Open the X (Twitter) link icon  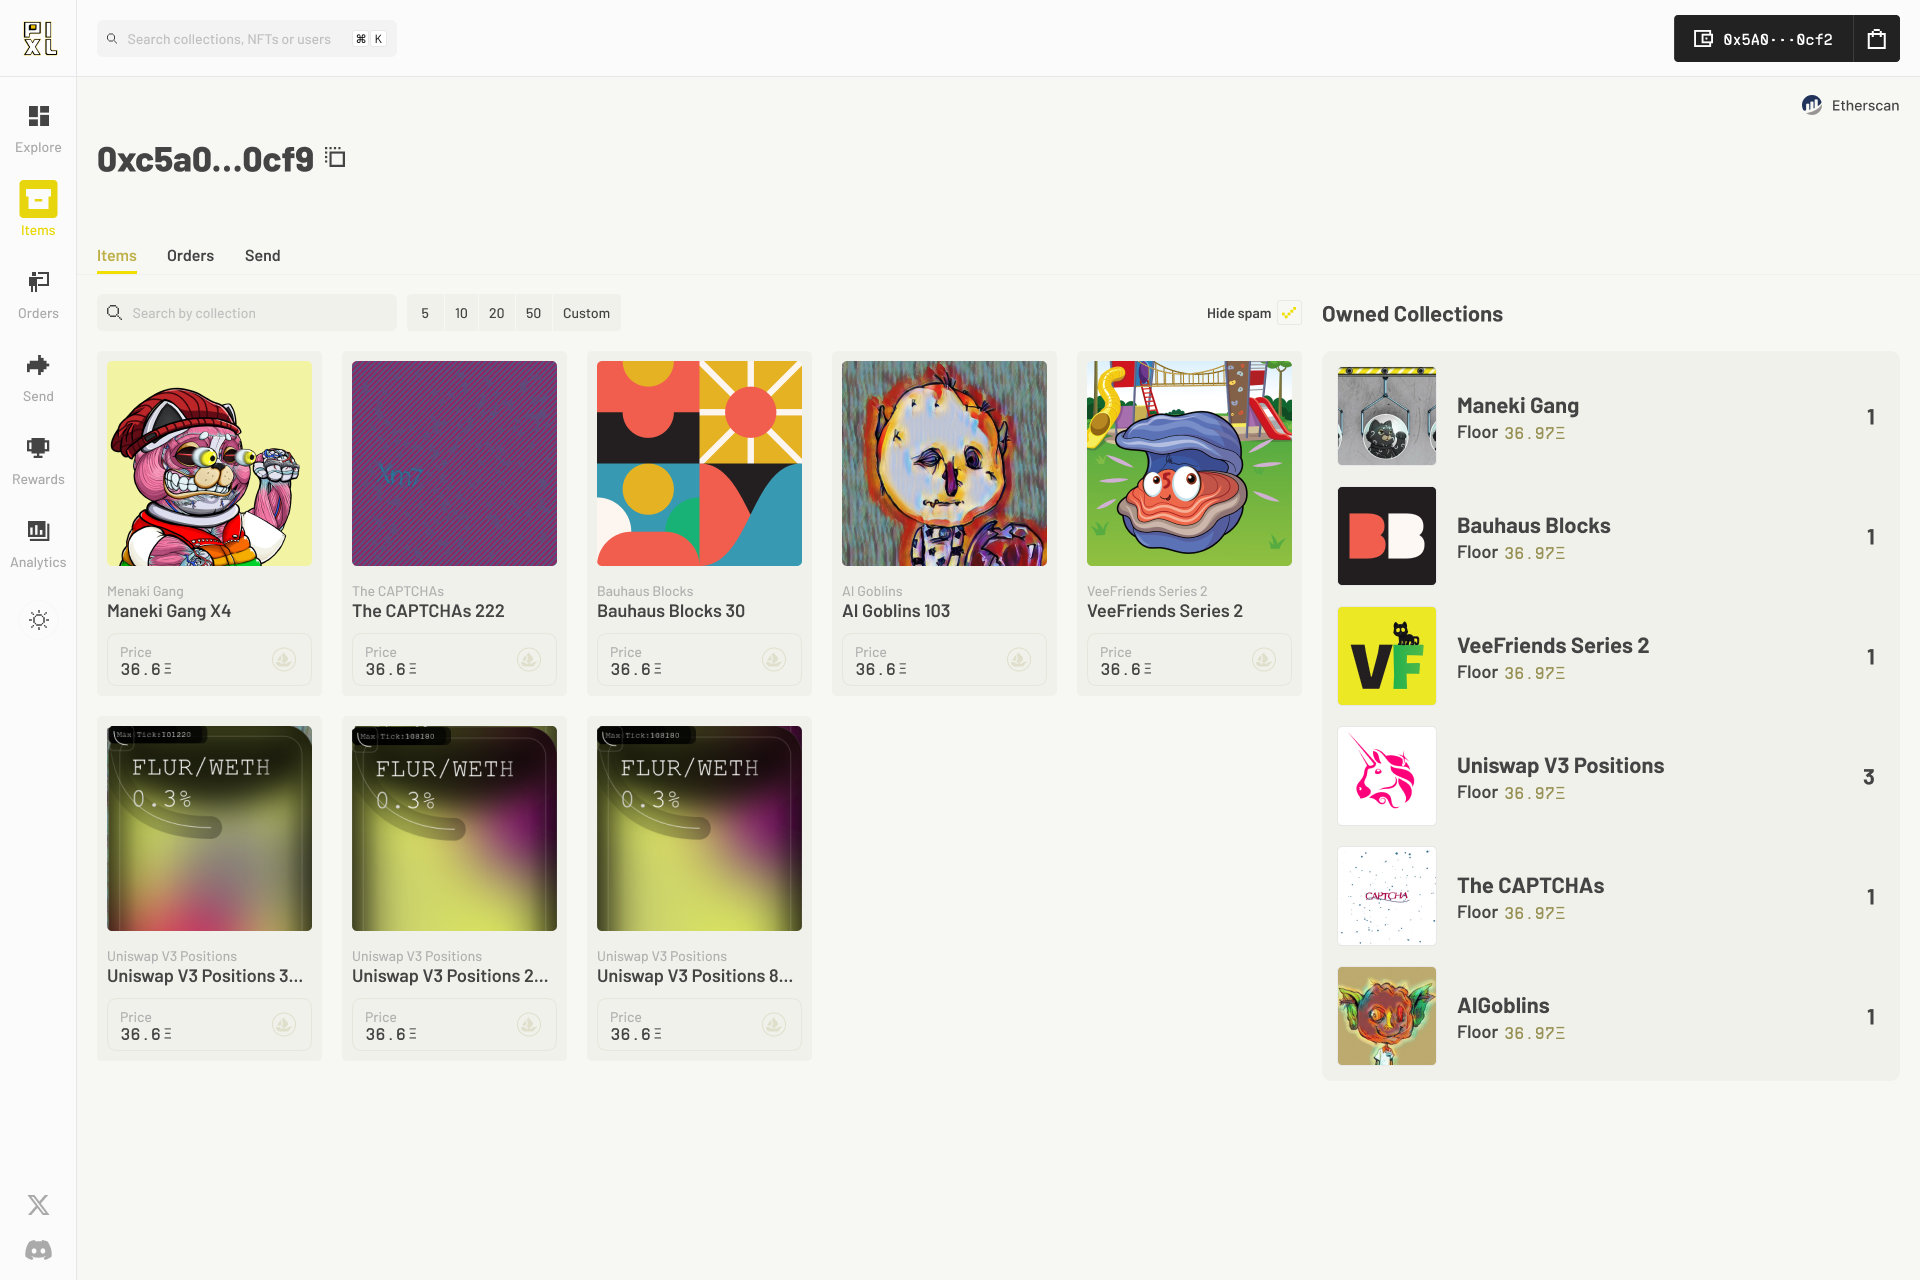[38, 1205]
